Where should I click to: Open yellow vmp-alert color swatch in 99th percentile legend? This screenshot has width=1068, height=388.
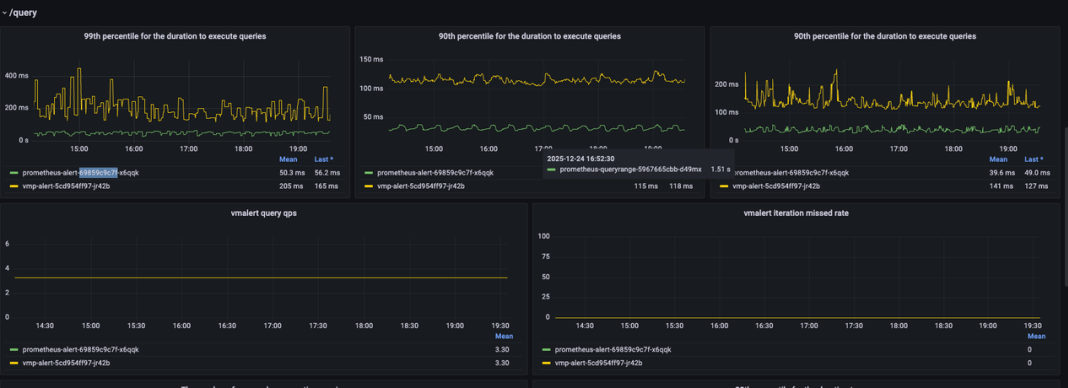[x=14, y=186]
